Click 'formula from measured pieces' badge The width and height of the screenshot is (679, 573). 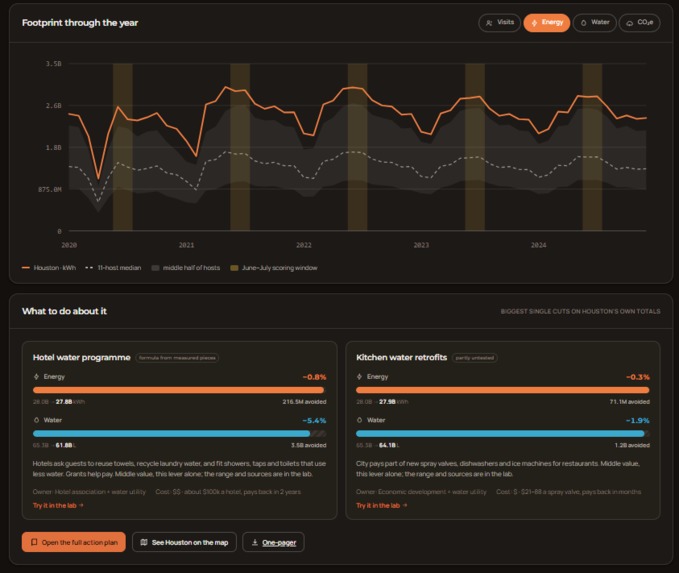tap(177, 358)
